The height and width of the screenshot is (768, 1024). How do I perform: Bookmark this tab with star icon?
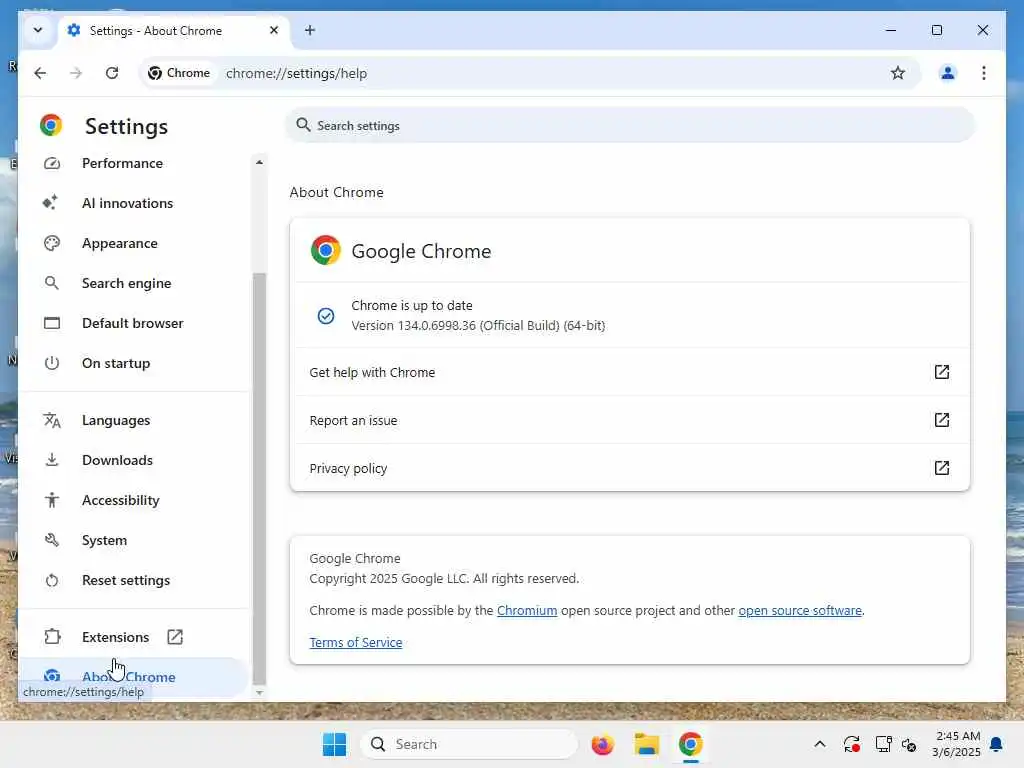coord(898,73)
